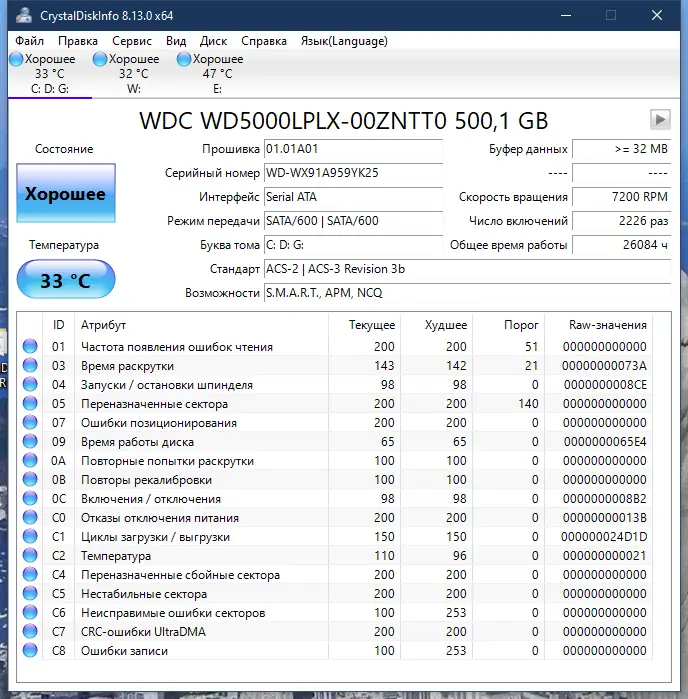Click the status icon for attribute C6

click(30, 613)
